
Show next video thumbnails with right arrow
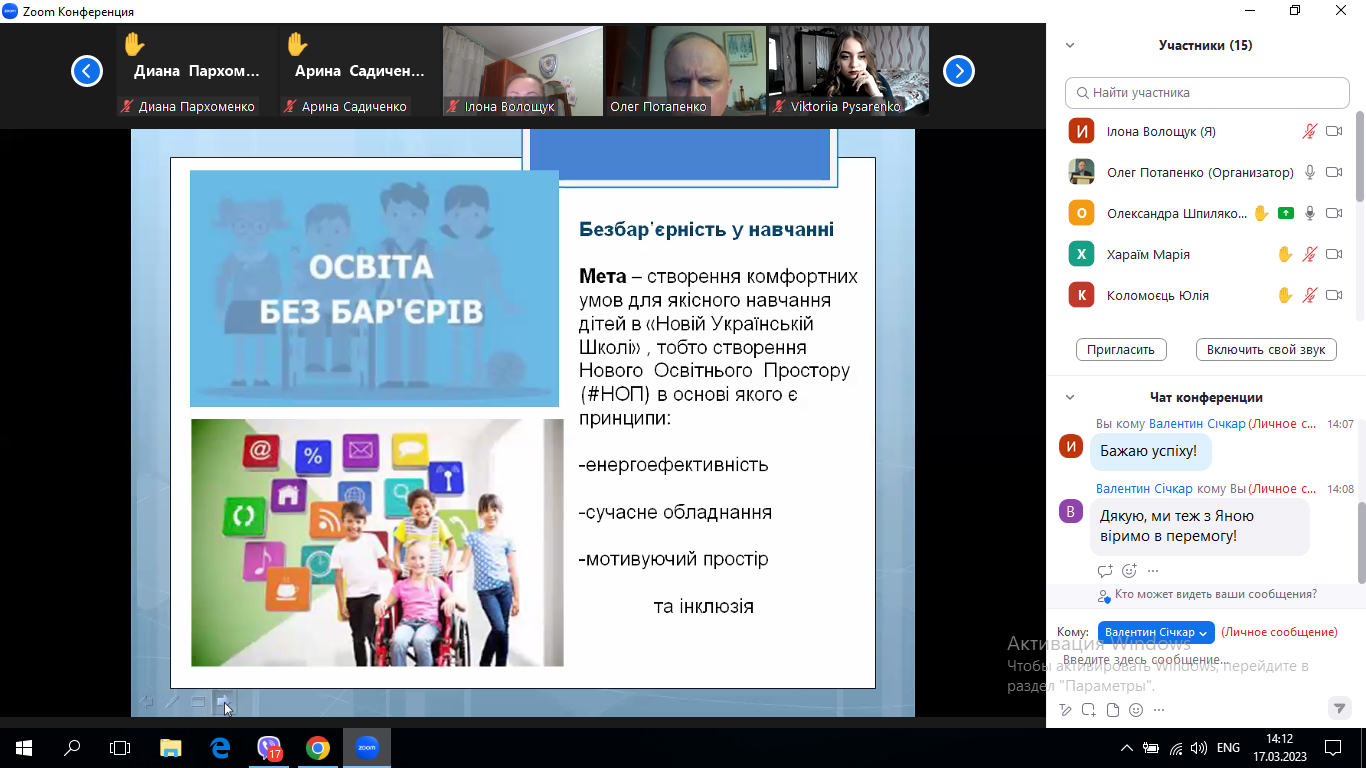coord(959,71)
